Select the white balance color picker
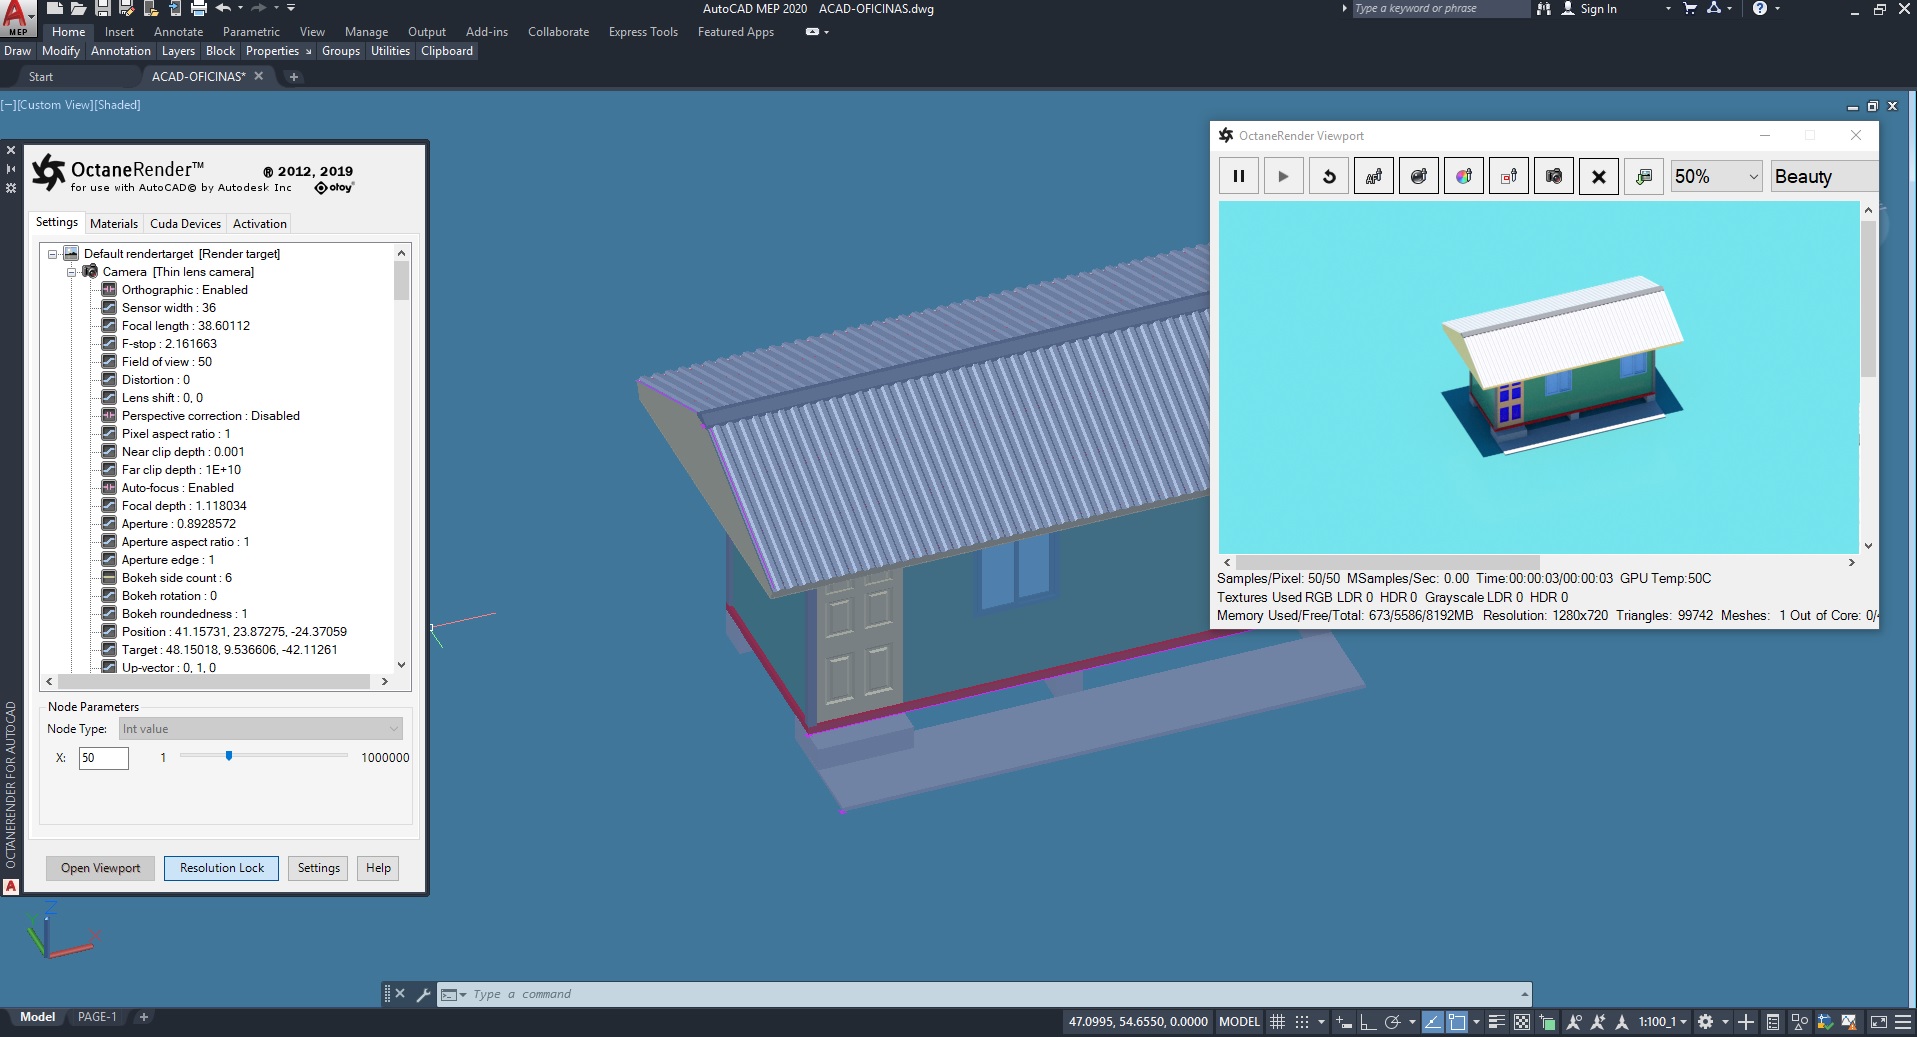This screenshot has width=1917, height=1037. click(x=1464, y=177)
